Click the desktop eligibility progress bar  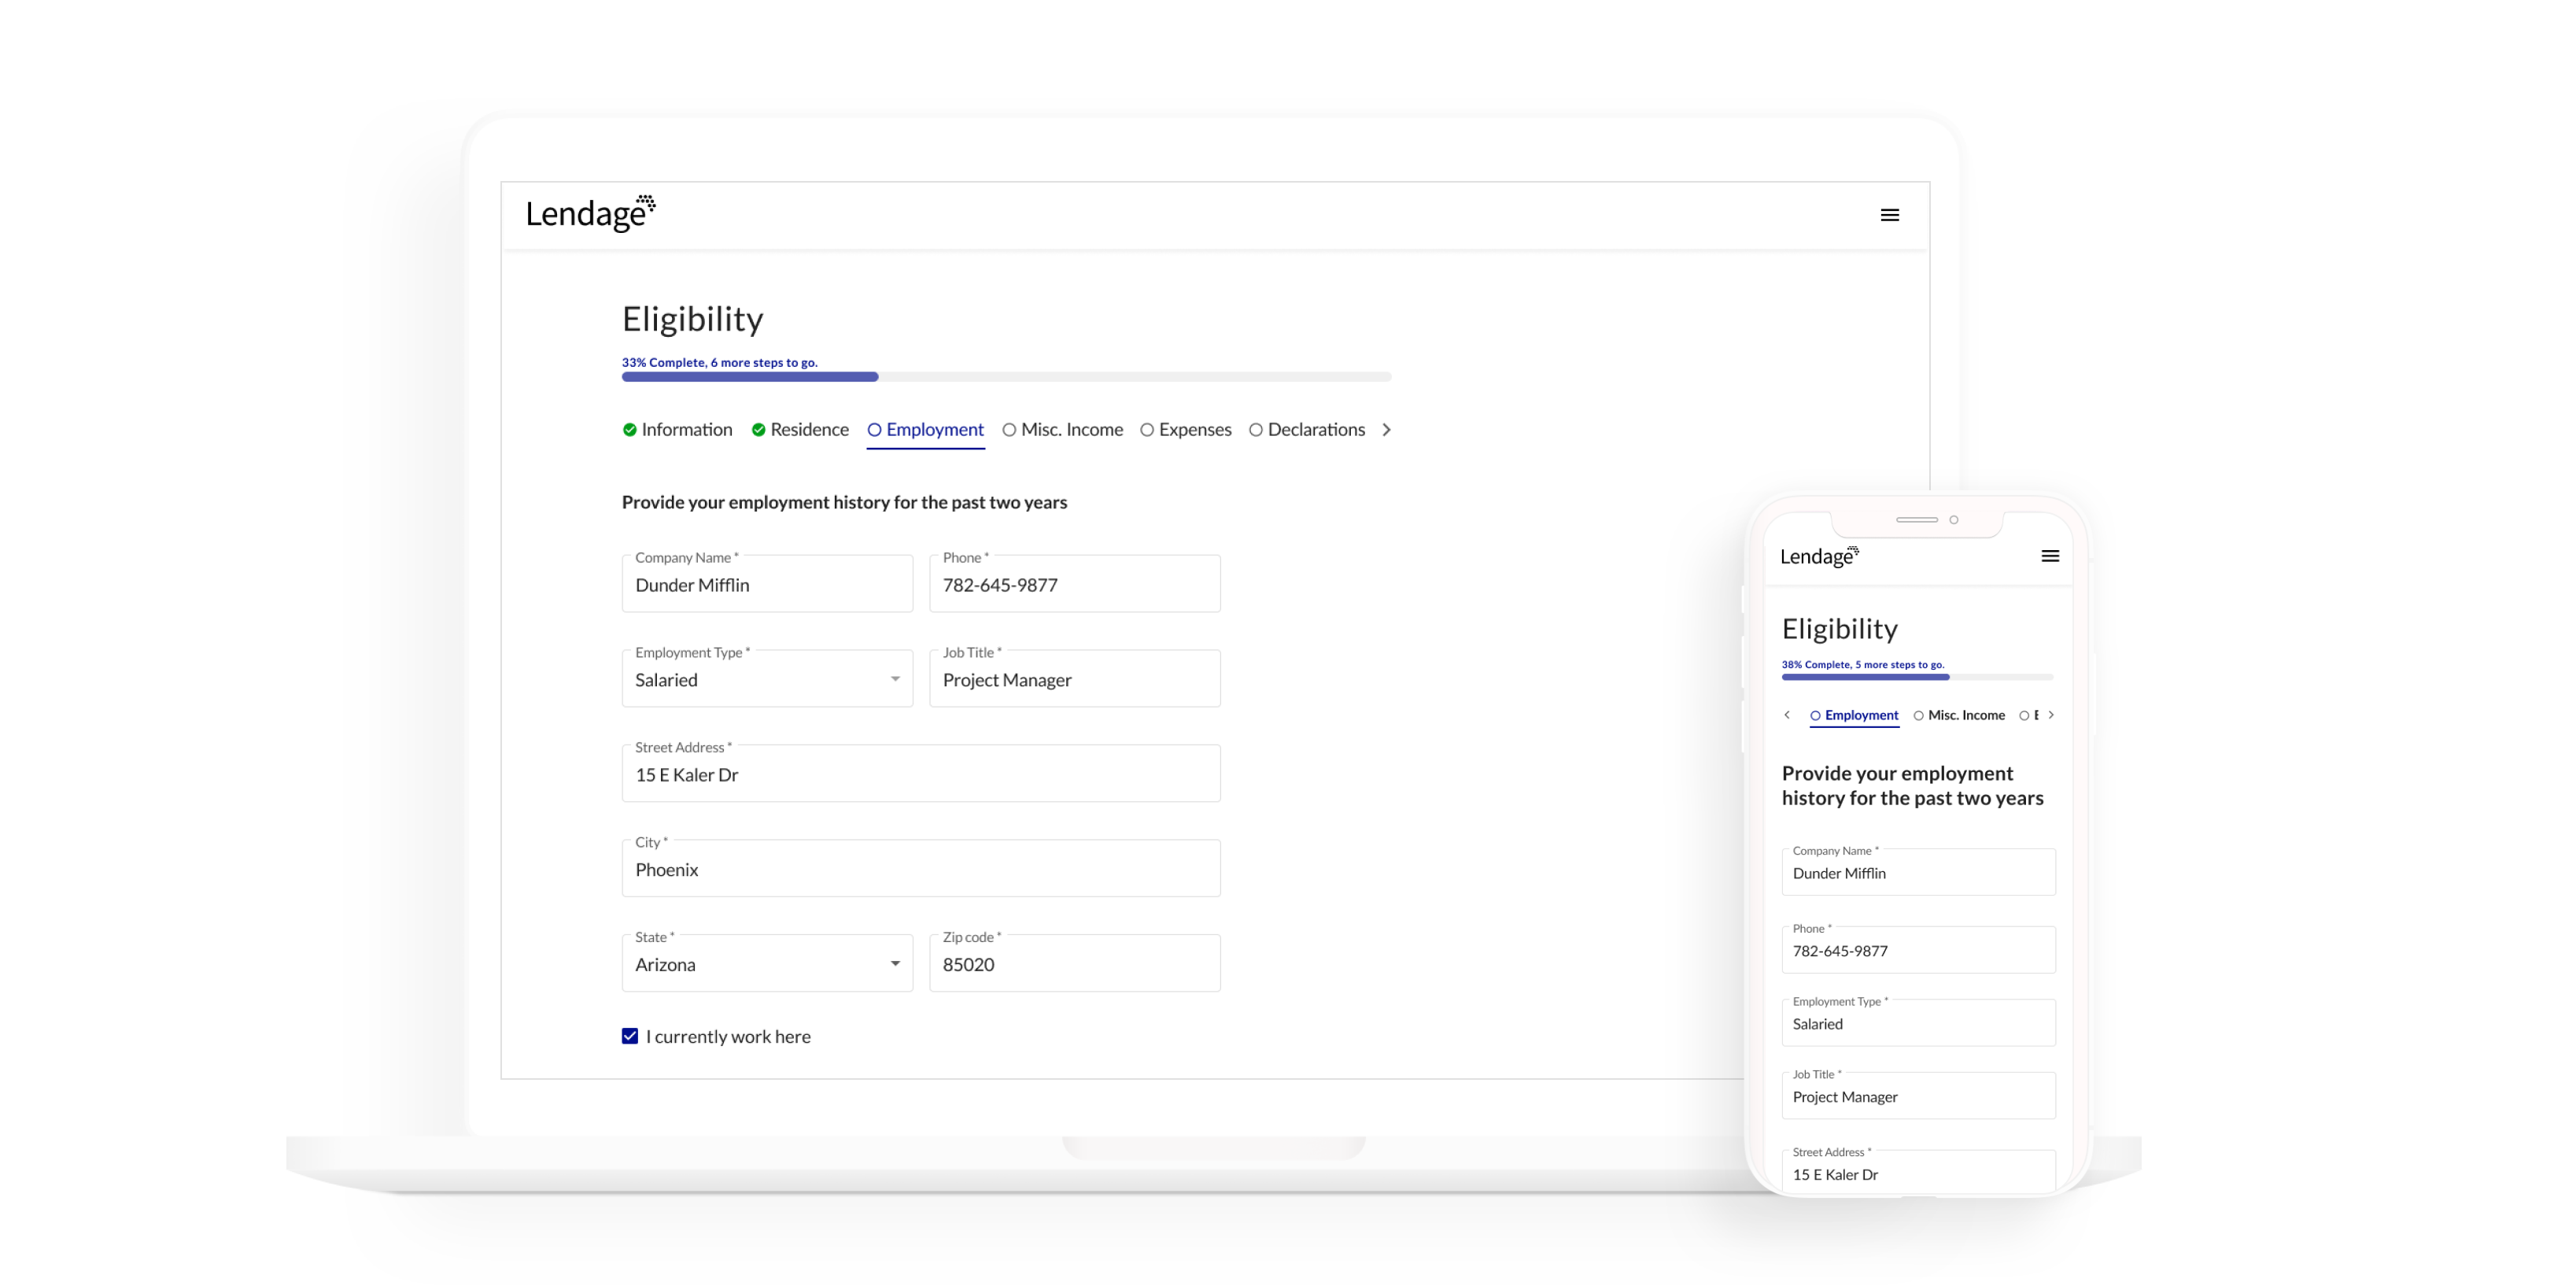[1006, 377]
